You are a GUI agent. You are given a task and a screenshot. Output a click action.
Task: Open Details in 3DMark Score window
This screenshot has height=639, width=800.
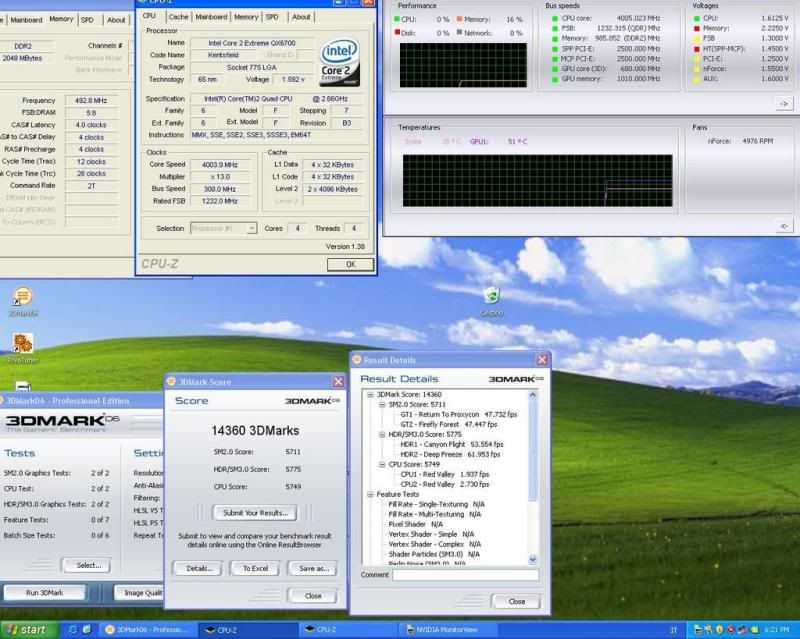tap(198, 568)
